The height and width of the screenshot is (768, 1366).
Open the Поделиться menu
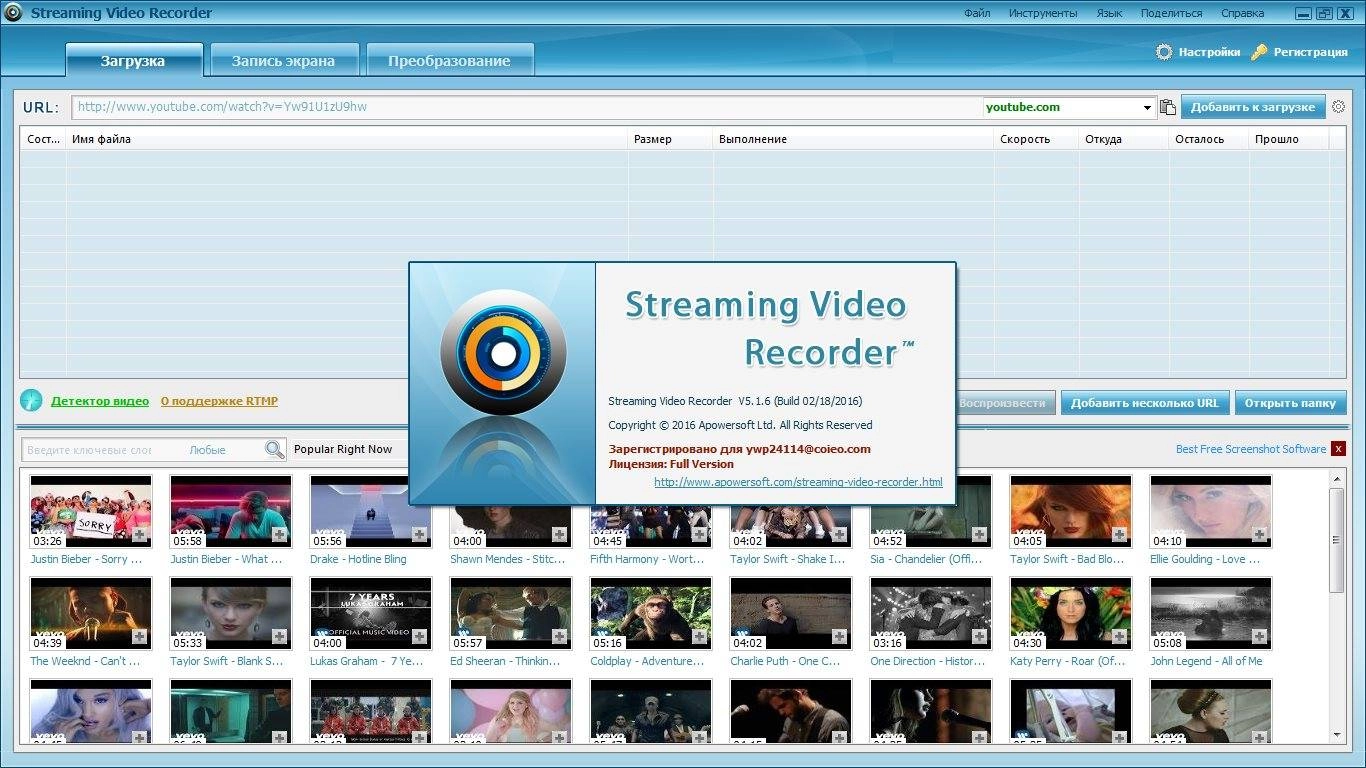1171,13
